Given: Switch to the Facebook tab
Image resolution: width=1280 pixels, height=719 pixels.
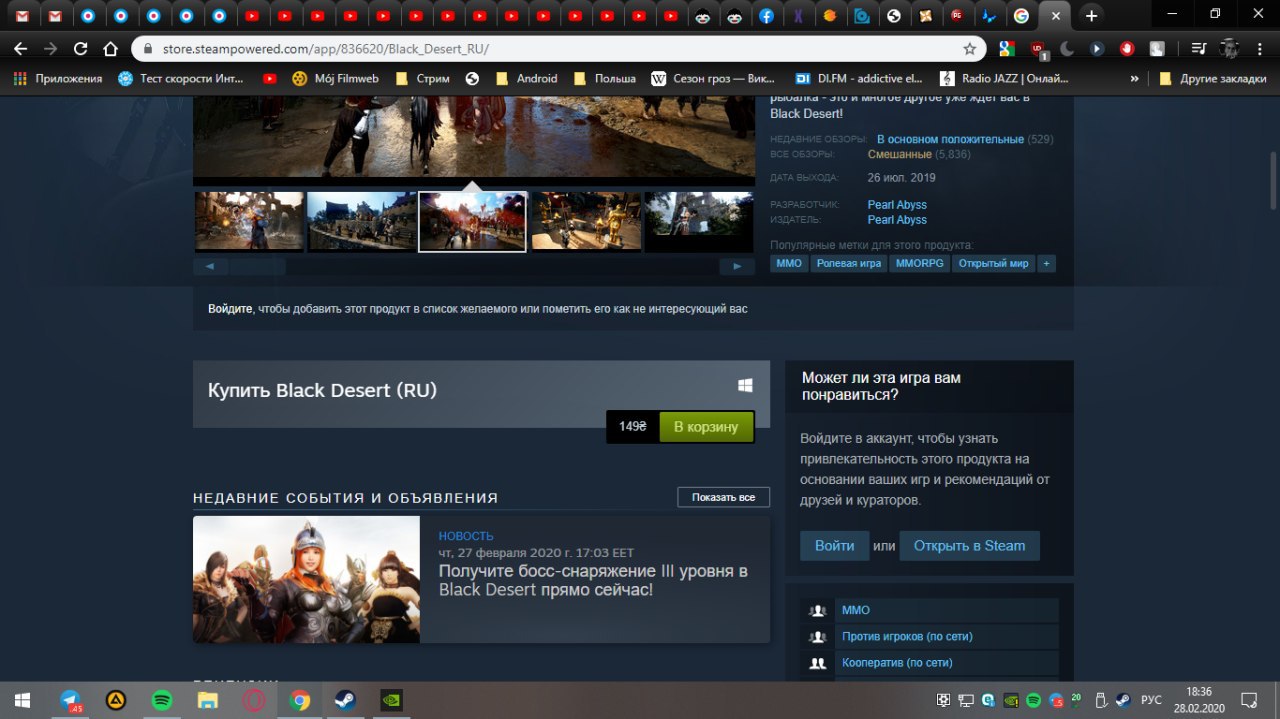Looking at the screenshot, I should (766, 15).
